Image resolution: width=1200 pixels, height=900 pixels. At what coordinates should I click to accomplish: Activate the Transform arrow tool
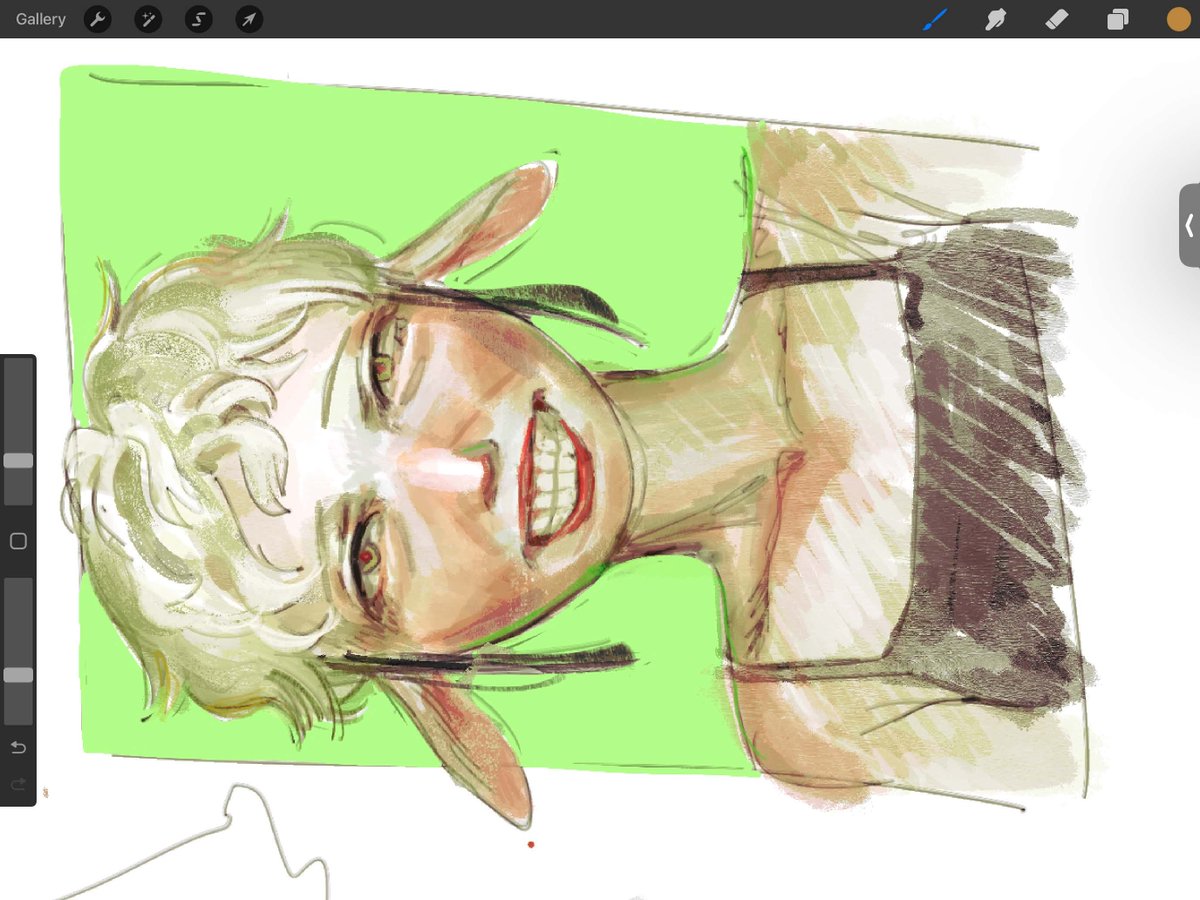pos(249,19)
